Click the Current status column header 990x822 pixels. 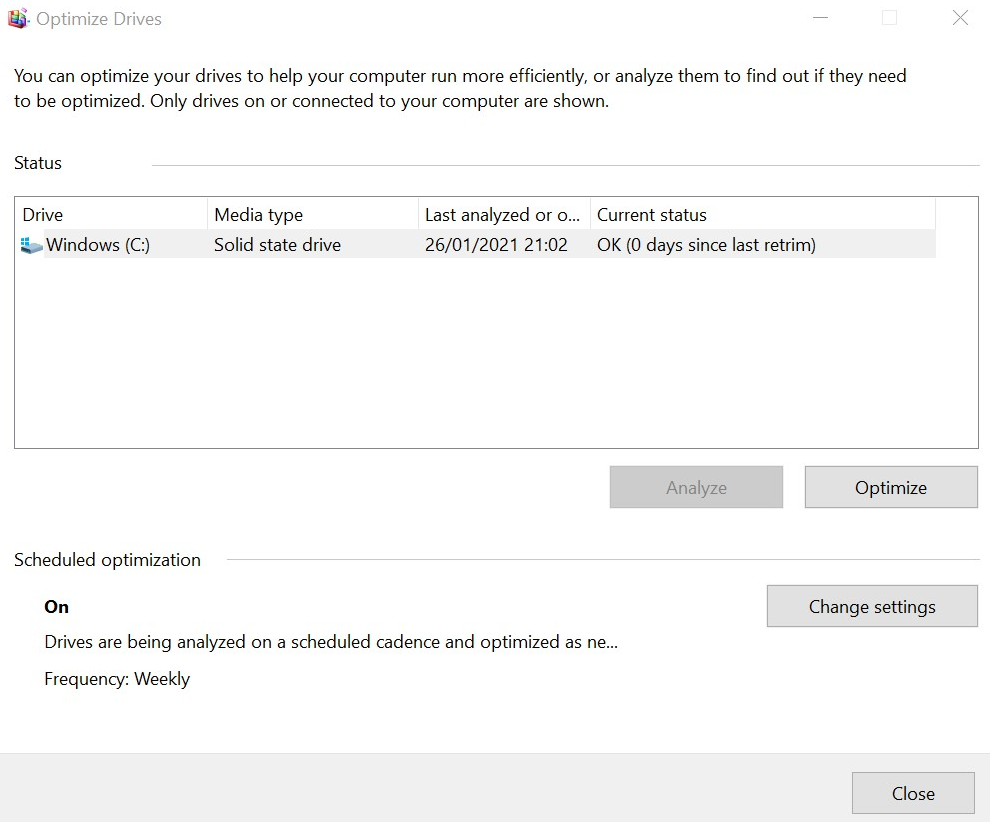point(760,215)
